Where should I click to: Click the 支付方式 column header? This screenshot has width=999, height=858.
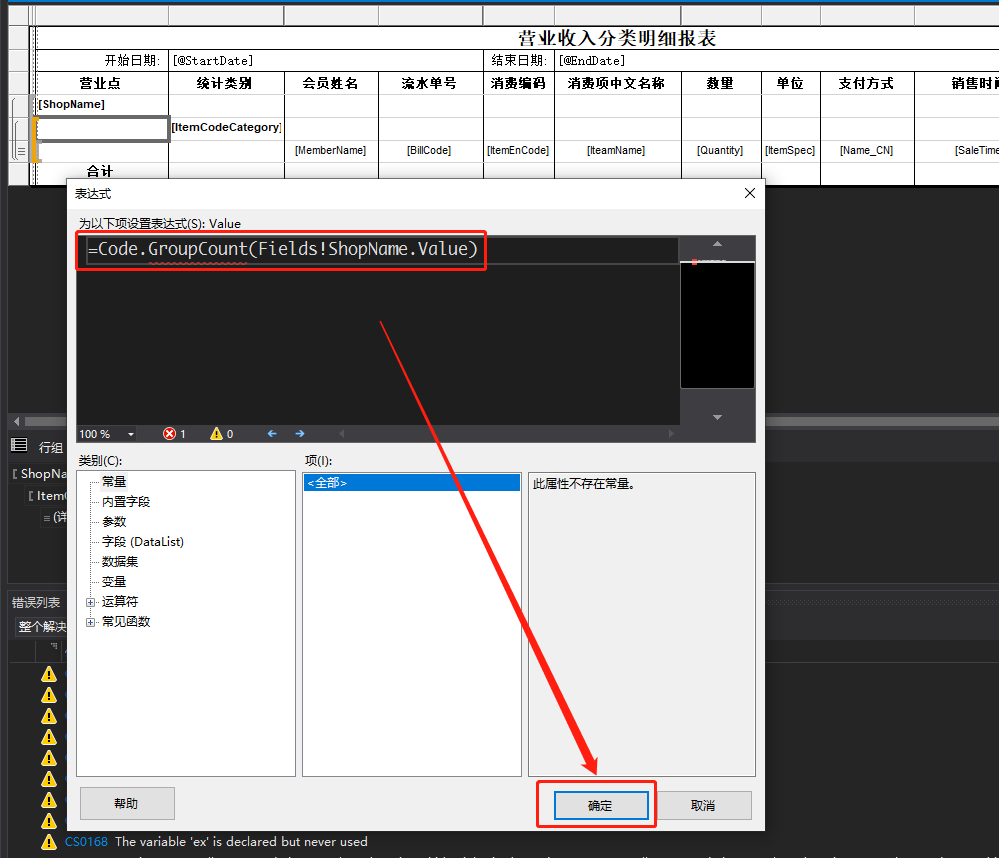(x=866, y=83)
